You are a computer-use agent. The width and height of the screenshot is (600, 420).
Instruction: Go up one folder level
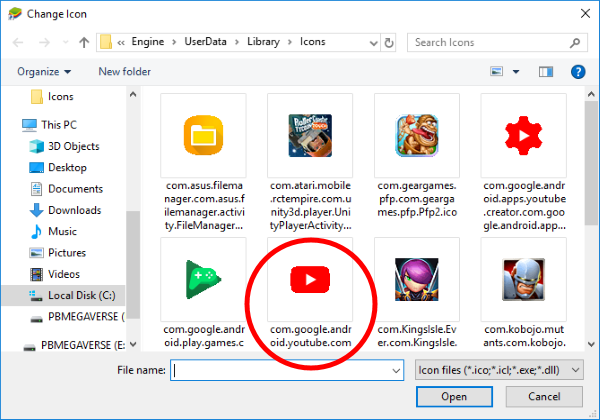coord(84,42)
